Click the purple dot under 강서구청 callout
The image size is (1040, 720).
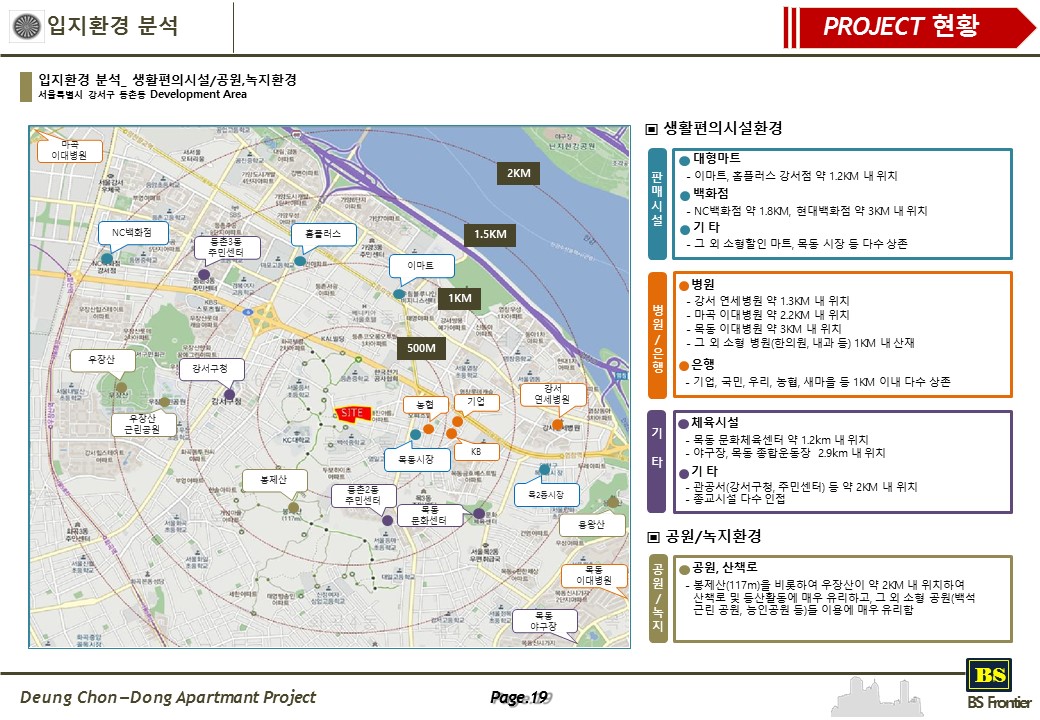[x=229, y=394]
